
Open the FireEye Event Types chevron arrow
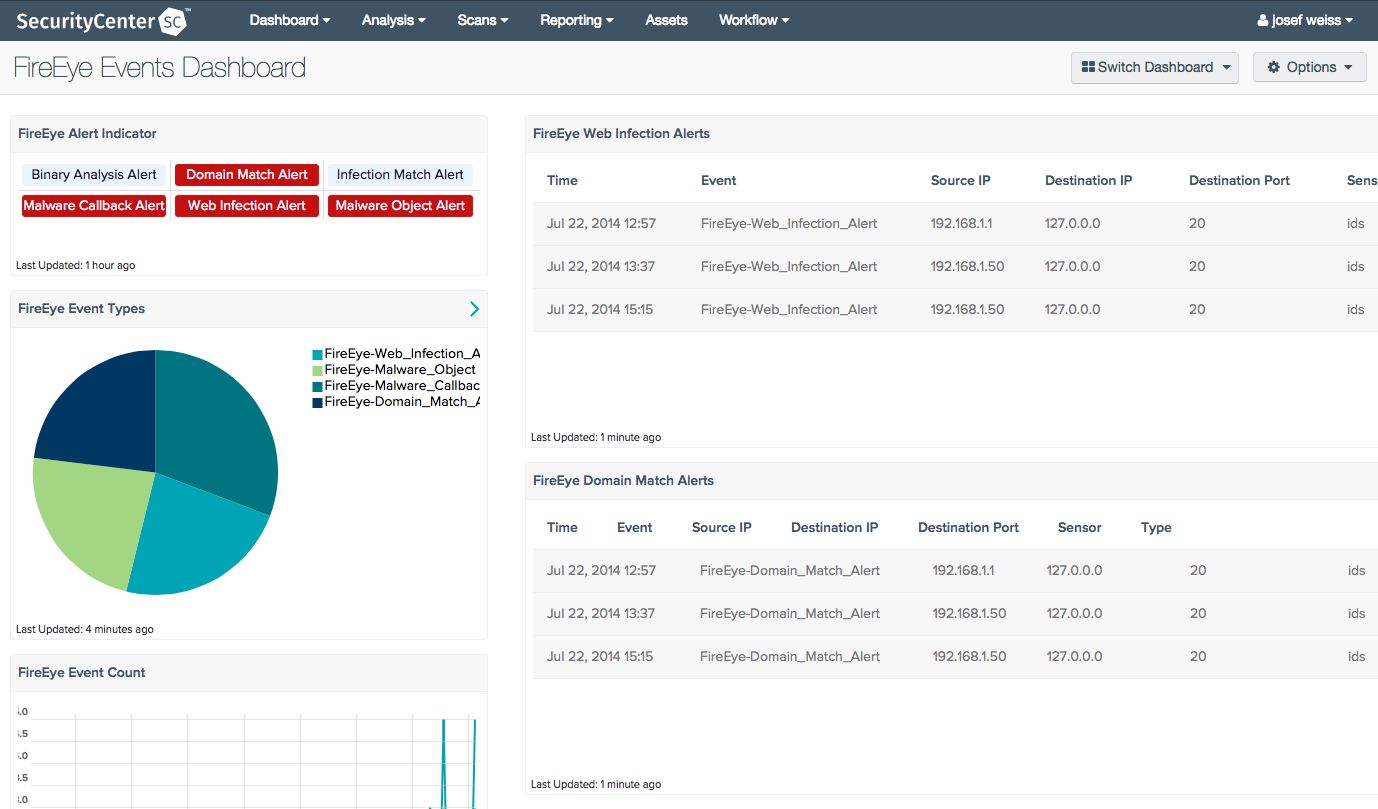click(474, 309)
